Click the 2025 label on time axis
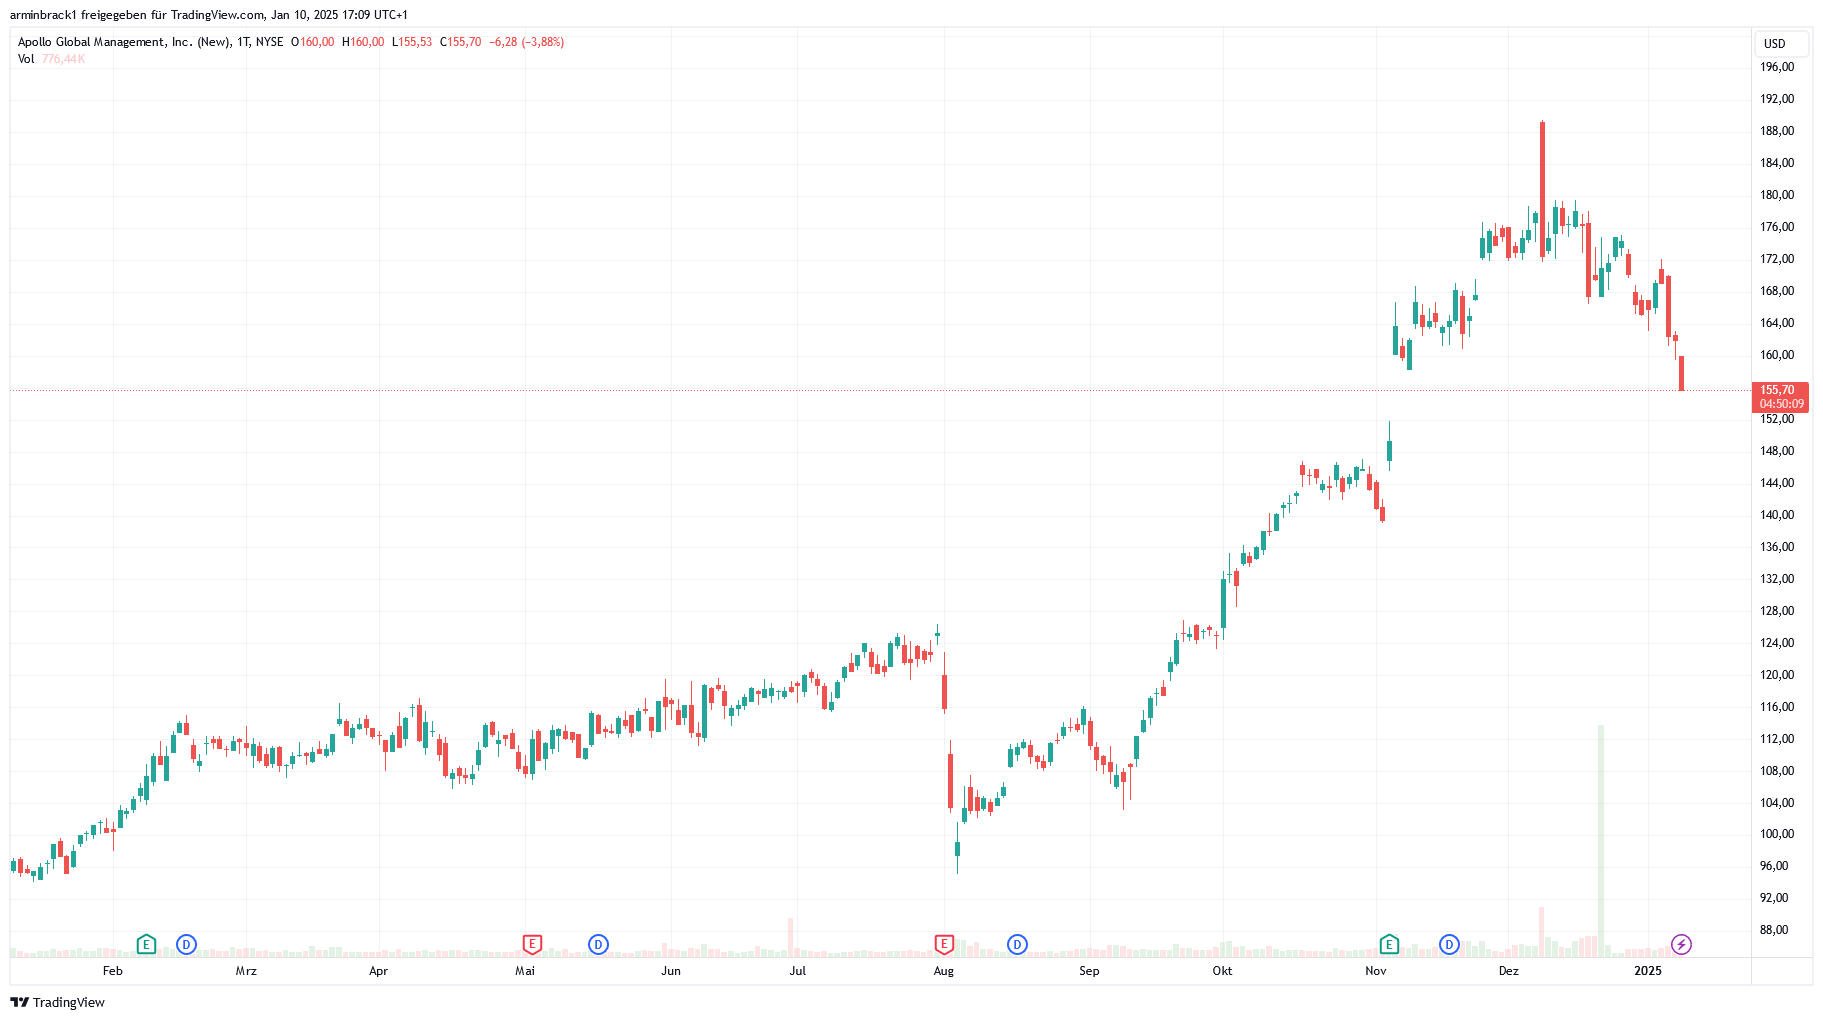1823x1020 pixels. pos(1648,971)
